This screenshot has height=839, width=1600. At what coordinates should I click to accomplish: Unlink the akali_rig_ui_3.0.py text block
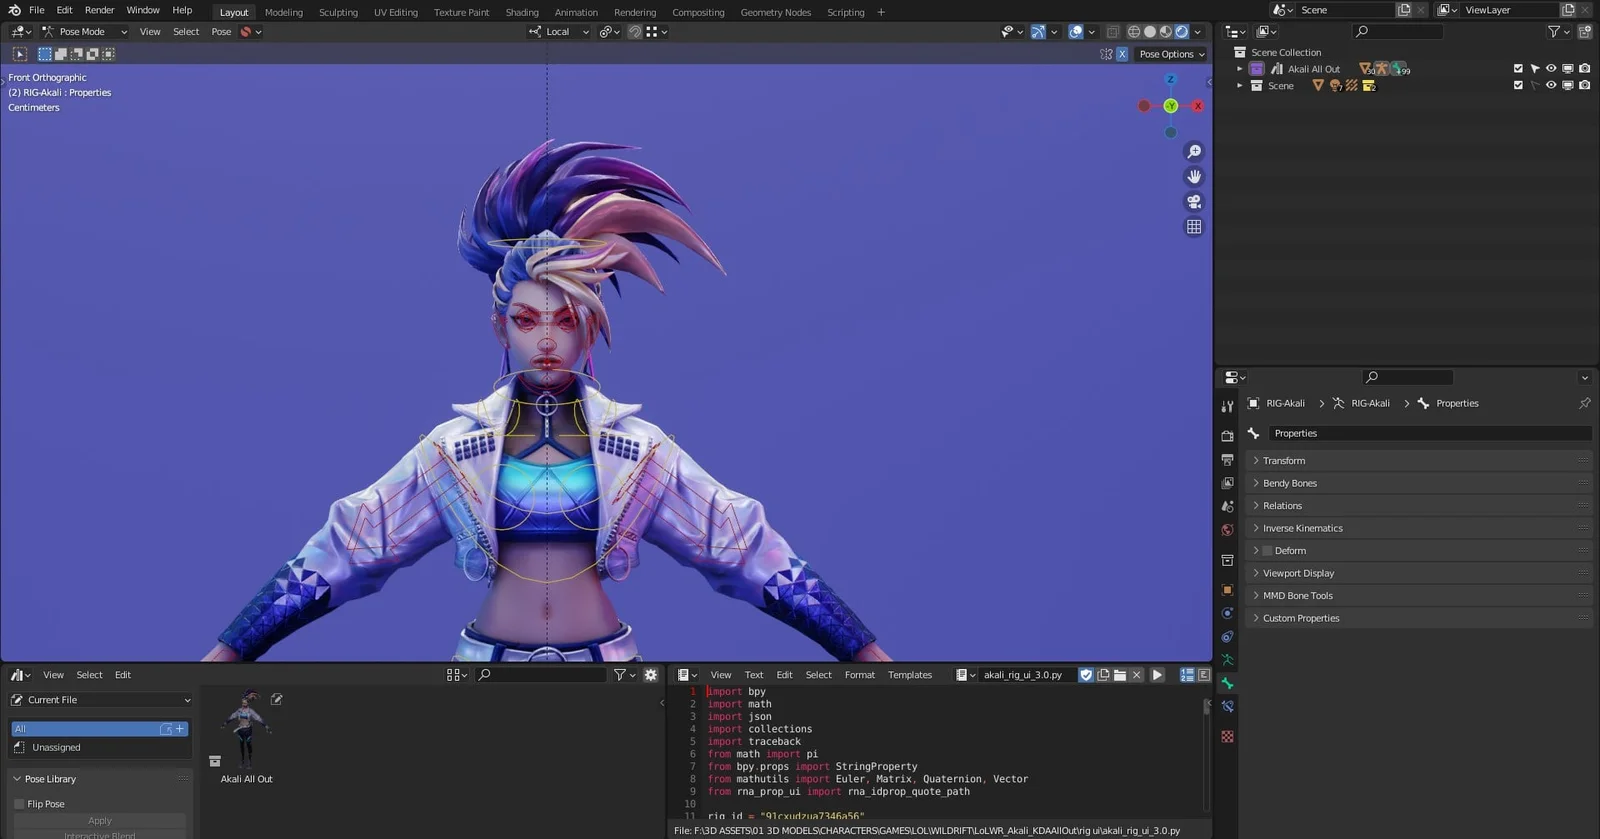click(x=1137, y=675)
